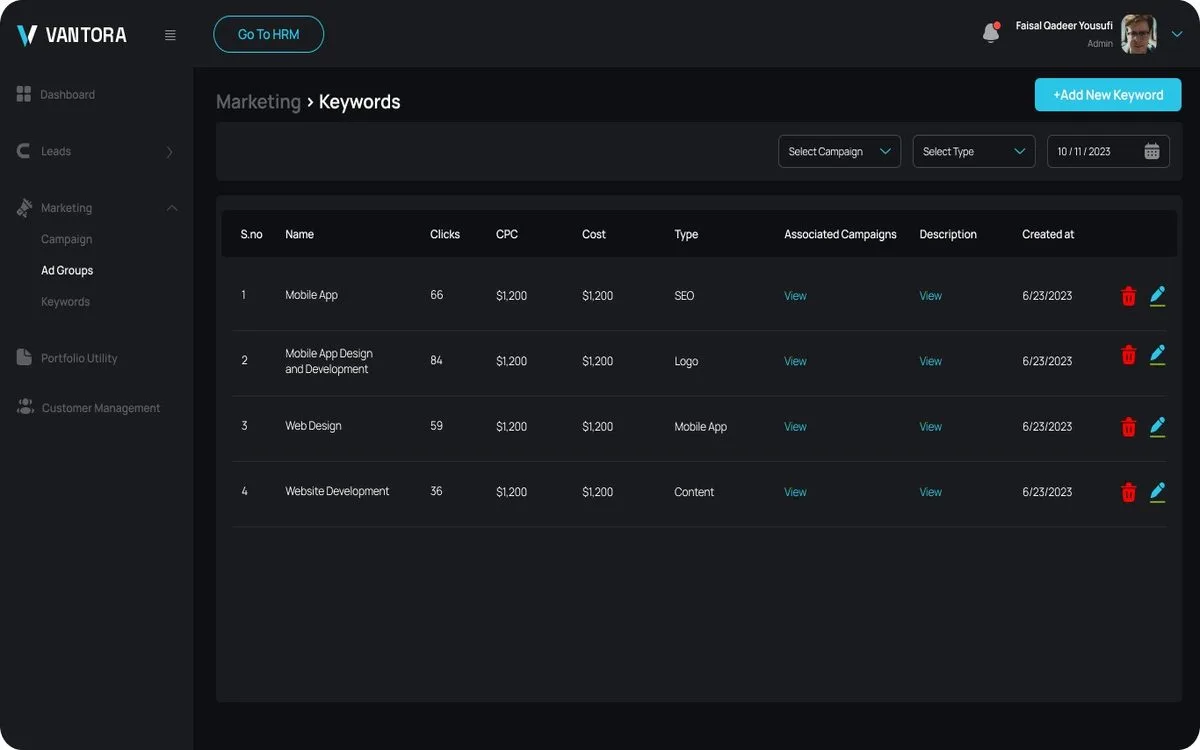Click the Marketing megaphone icon
Image resolution: width=1200 pixels, height=750 pixels.
(25, 208)
